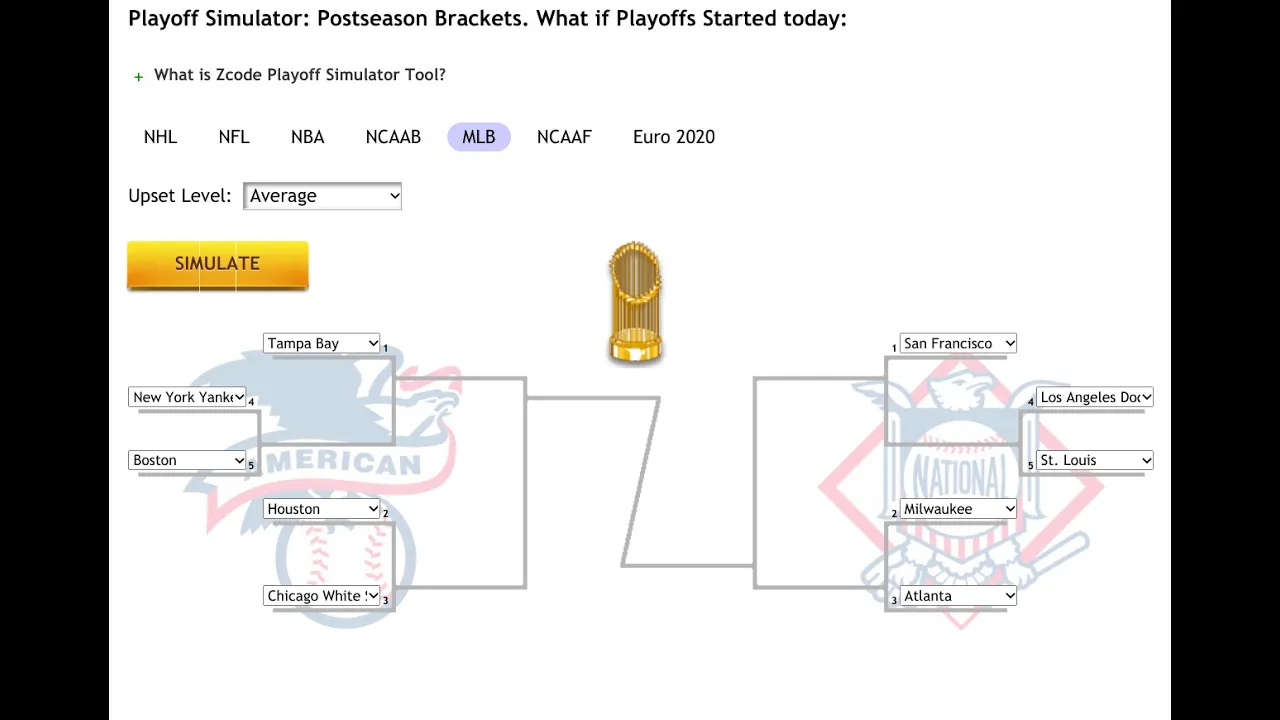Expand 'What is Zcode Playoff Simulator Tool?'
This screenshot has width=1280, height=720.
(299, 75)
